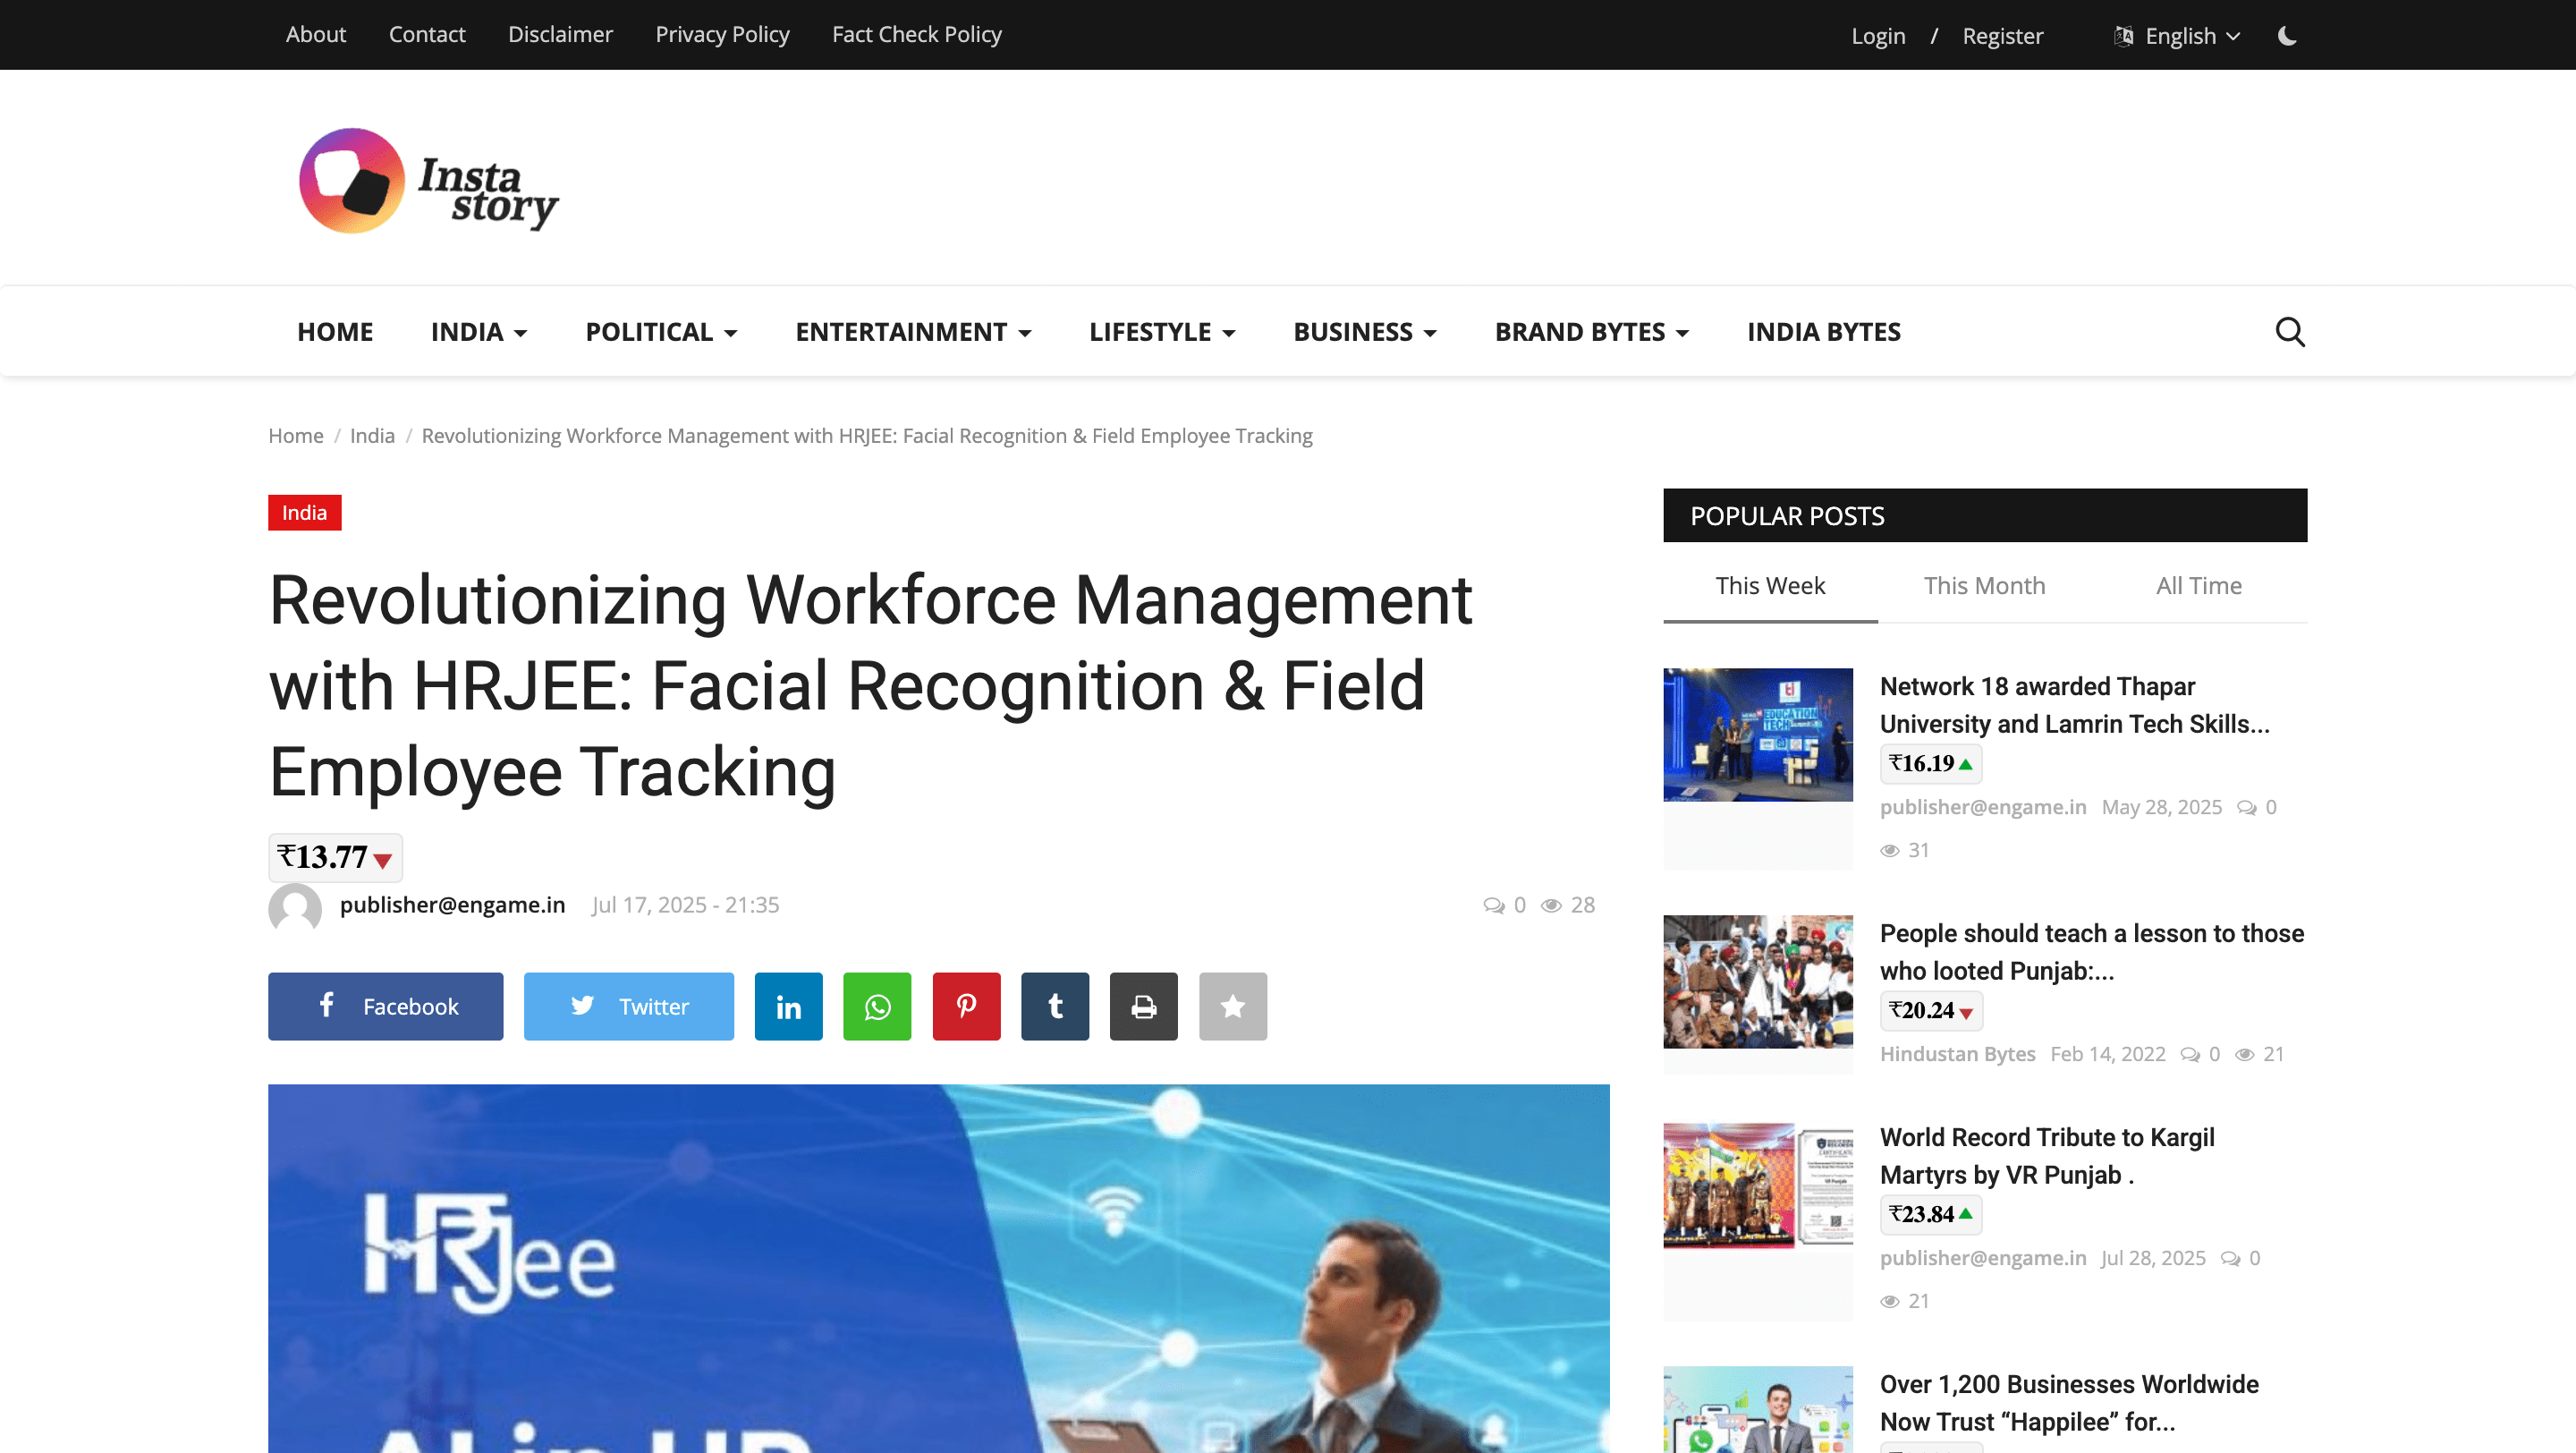The width and height of the screenshot is (2576, 1453).
Task: Open Network 18 awarded post thumbnail
Action: coord(1757,734)
